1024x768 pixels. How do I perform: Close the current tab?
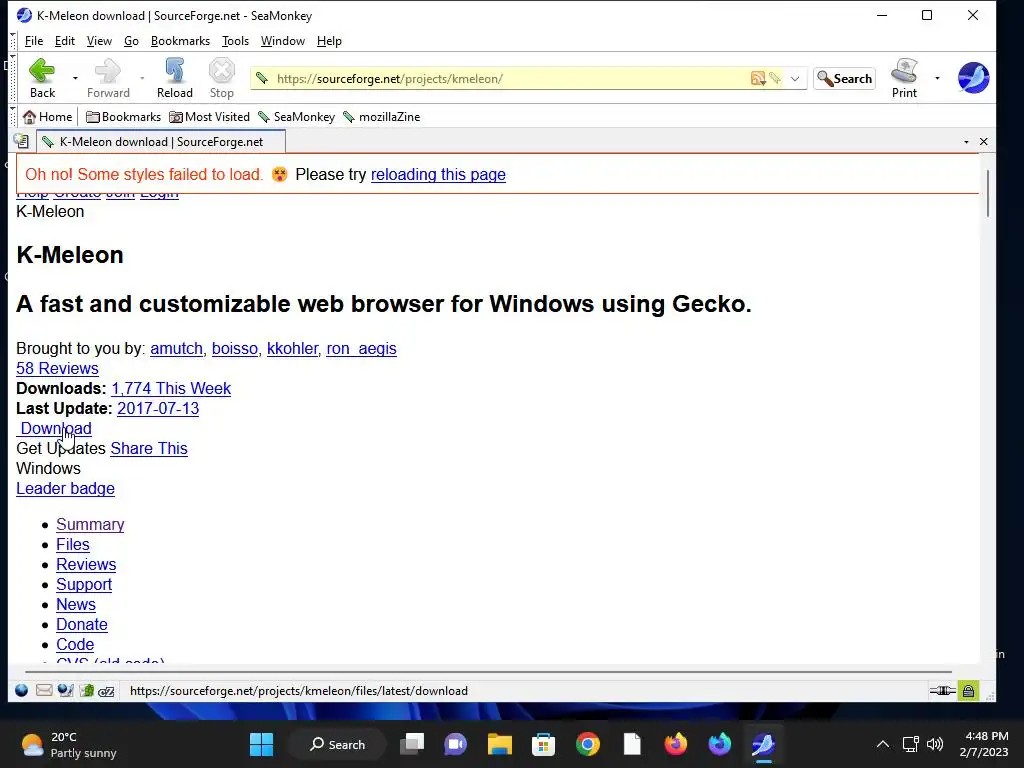(984, 142)
